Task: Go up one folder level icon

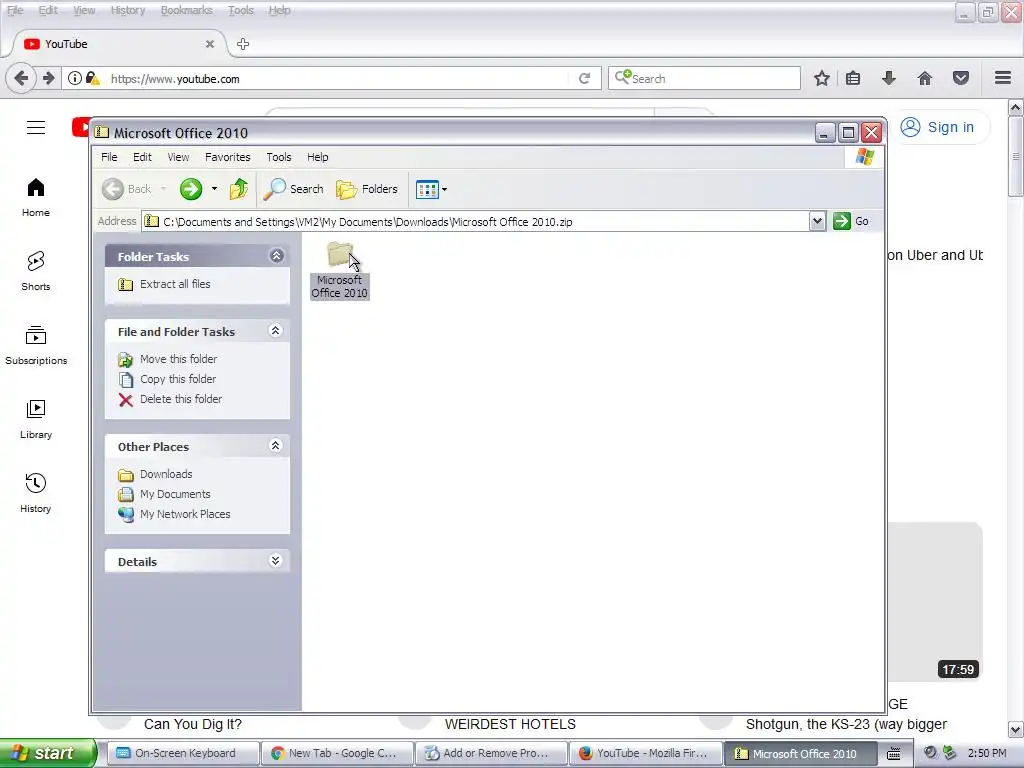Action: point(238,189)
